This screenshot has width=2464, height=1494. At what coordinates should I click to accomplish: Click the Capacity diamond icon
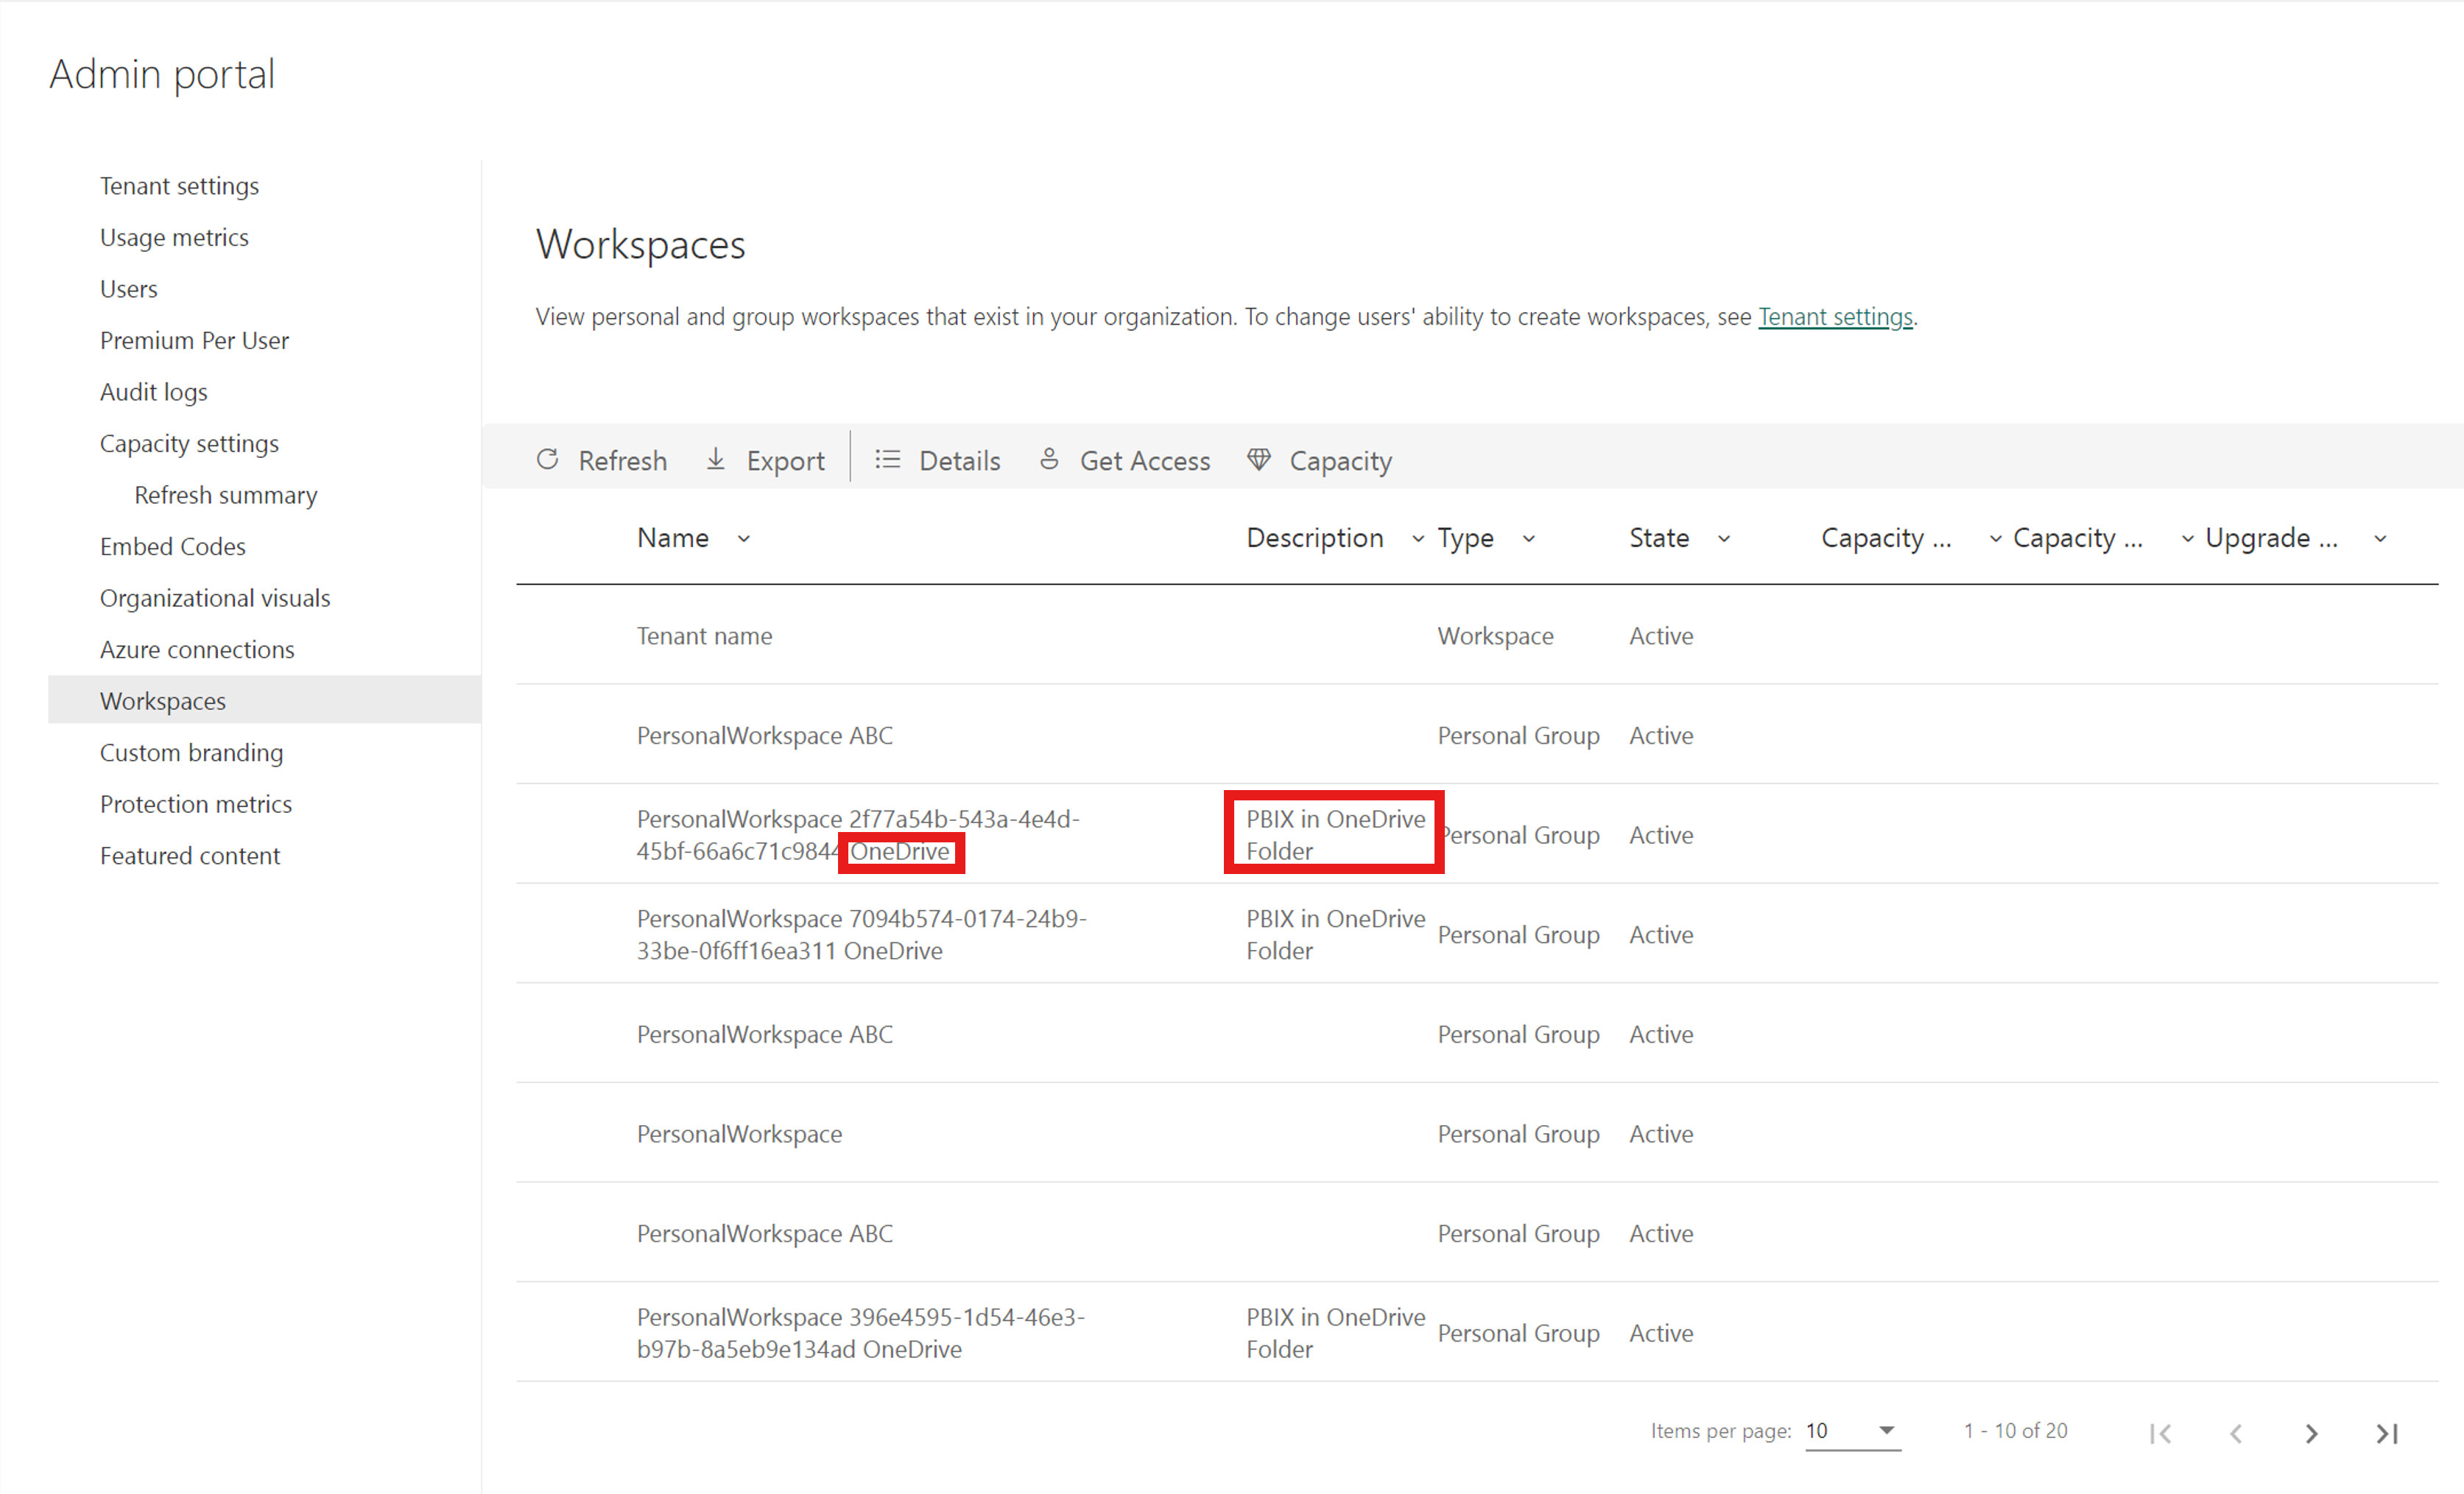1259,460
